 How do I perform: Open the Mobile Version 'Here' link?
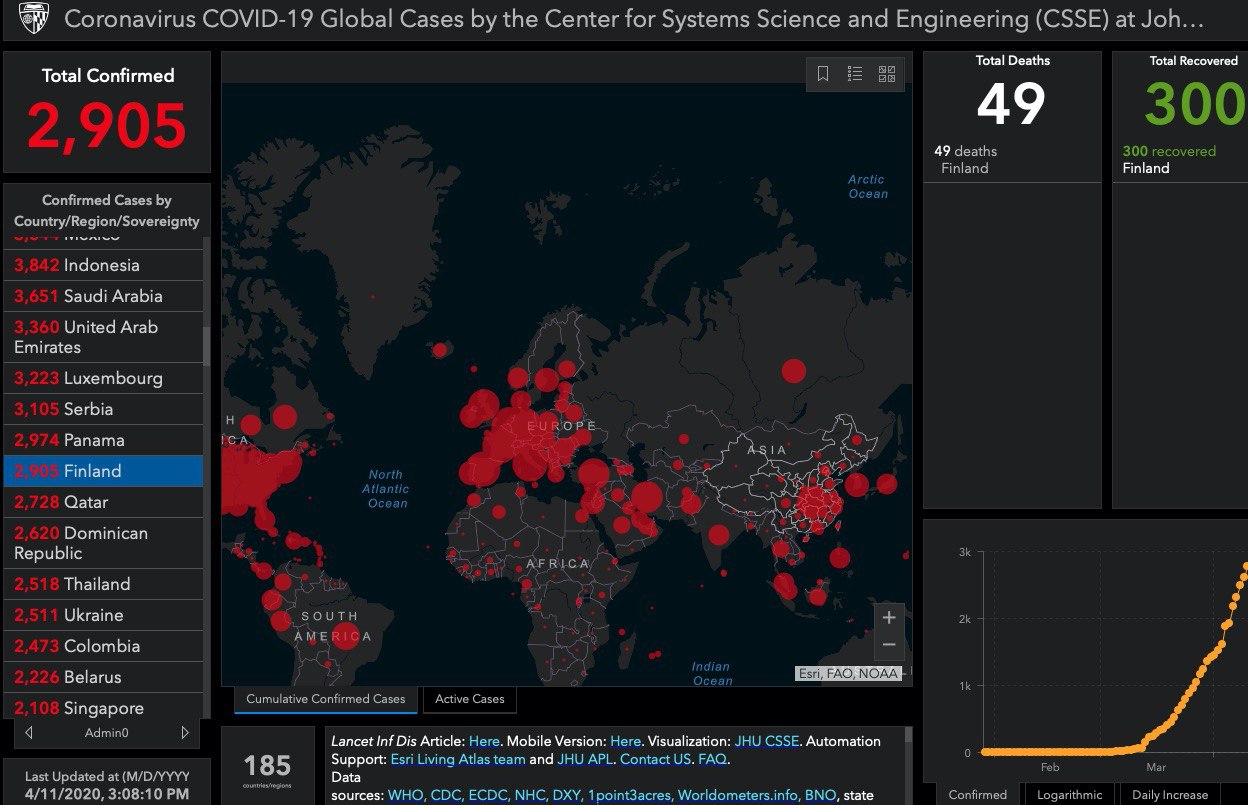pos(625,741)
